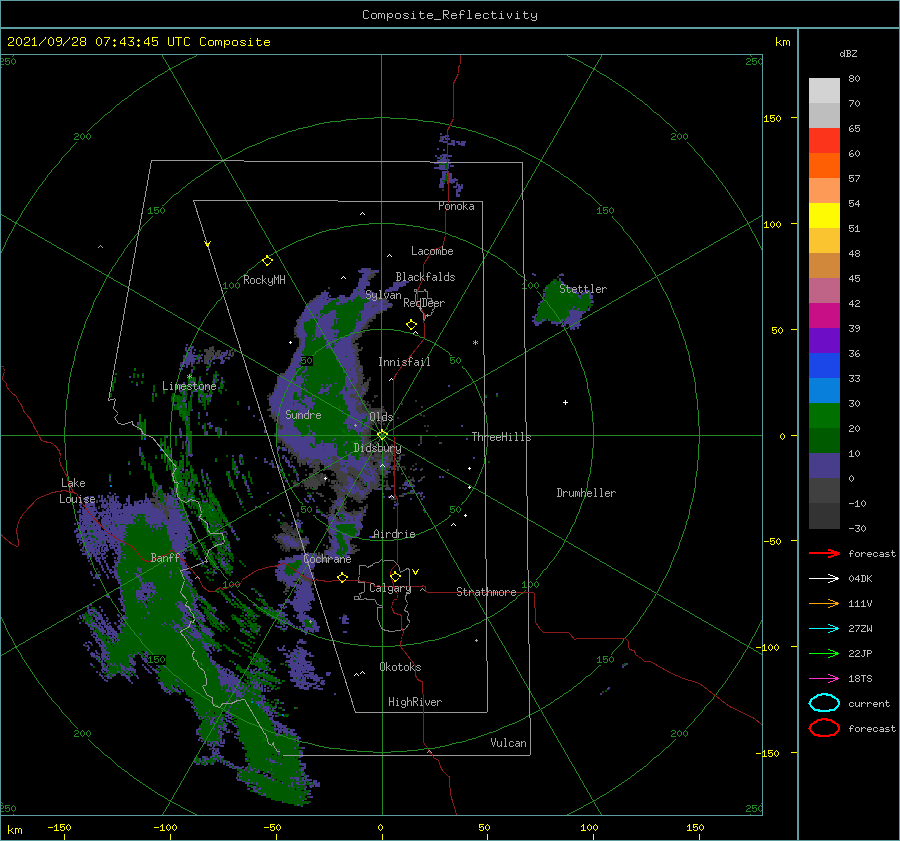Select the 80 dBZ color swatch
900x841 pixels.
click(824, 91)
